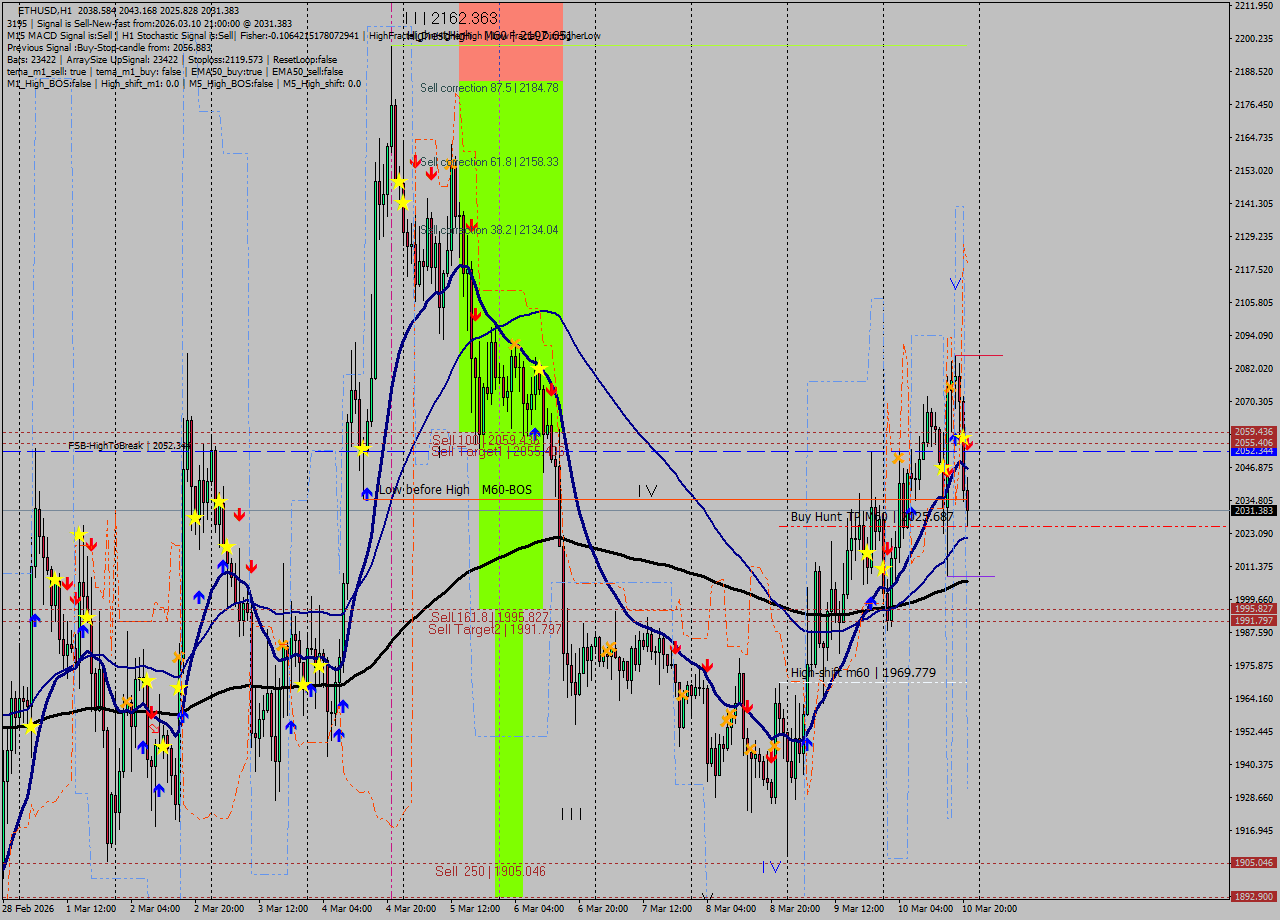Image resolution: width=1280 pixels, height=920 pixels.
Task: Select the orange X marker near the 8 Mar candles
Action: click(x=773, y=746)
